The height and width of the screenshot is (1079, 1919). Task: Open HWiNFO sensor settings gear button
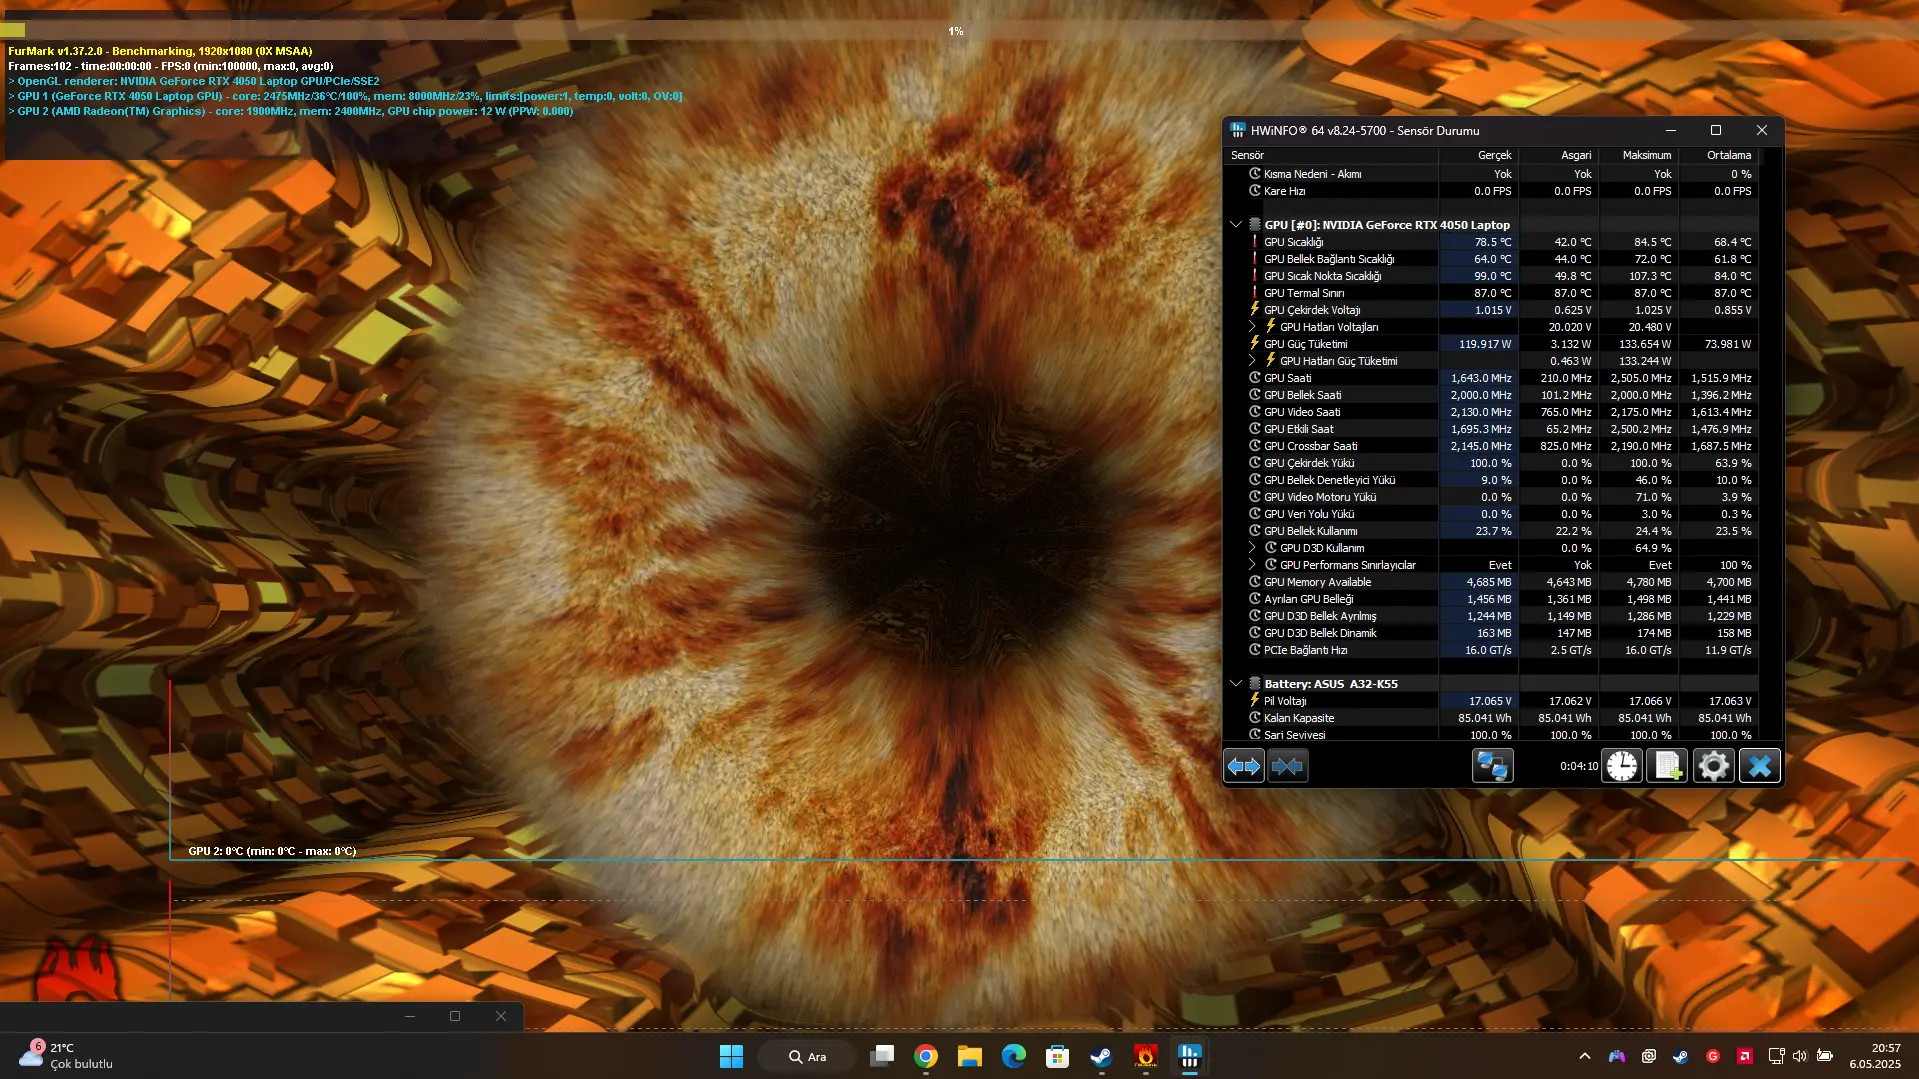tap(1713, 766)
